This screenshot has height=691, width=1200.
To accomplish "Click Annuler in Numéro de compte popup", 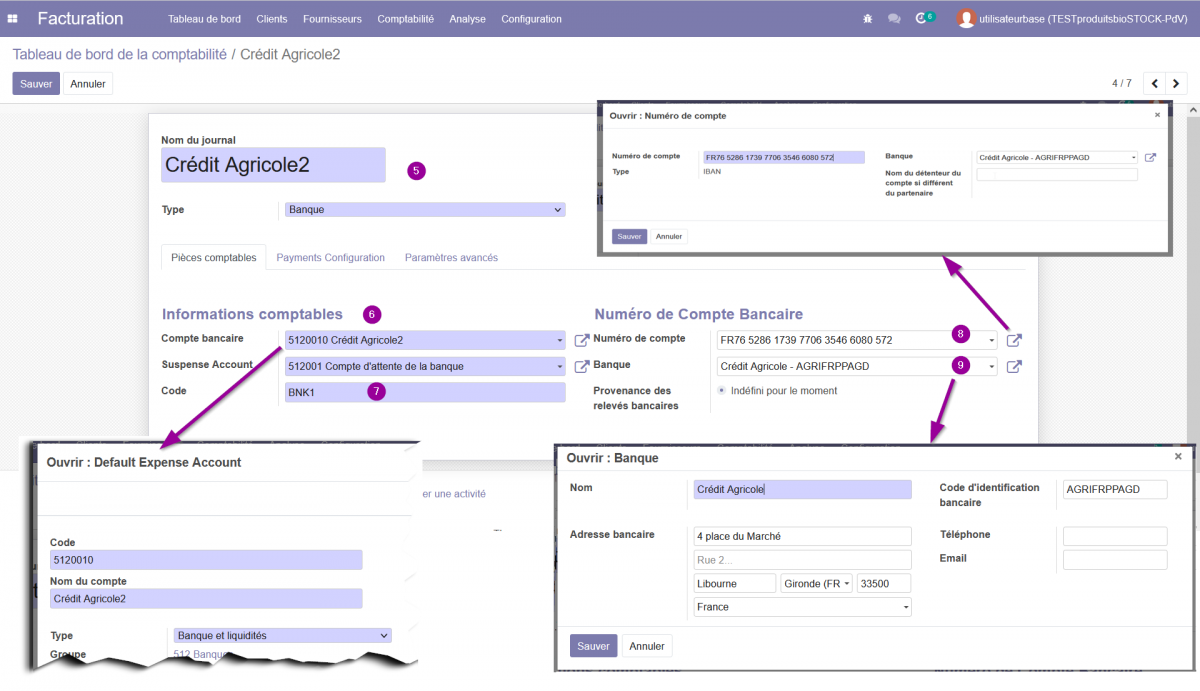I will (669, 237).
